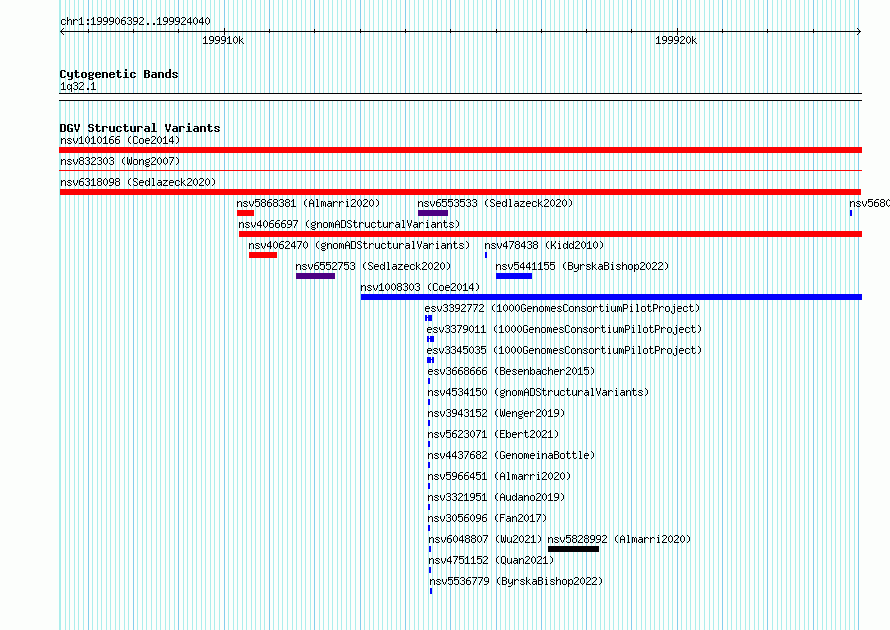This screenshot has width=890, height=630.
Task: Click the nsv1010166 (Coe2014) label
Action: pyautogui.click(x=120, y=140)
